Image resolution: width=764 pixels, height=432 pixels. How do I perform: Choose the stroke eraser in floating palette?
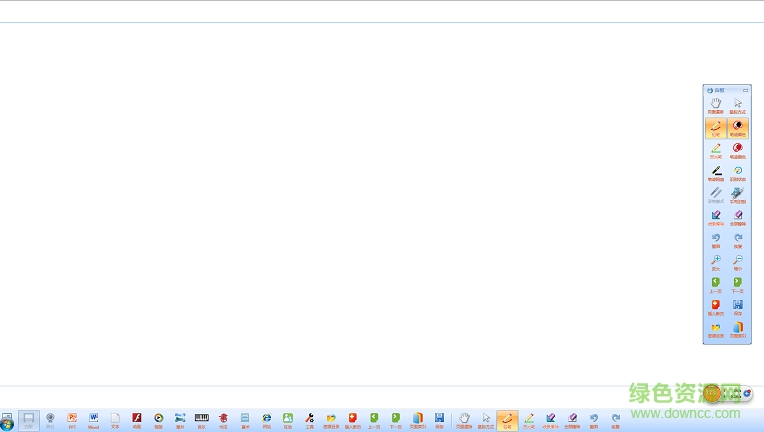pyautogui.click(x=716, y=218)
